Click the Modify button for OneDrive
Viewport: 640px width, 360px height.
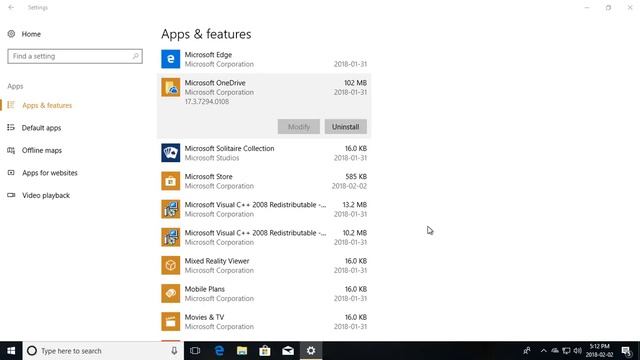point(299,127)
